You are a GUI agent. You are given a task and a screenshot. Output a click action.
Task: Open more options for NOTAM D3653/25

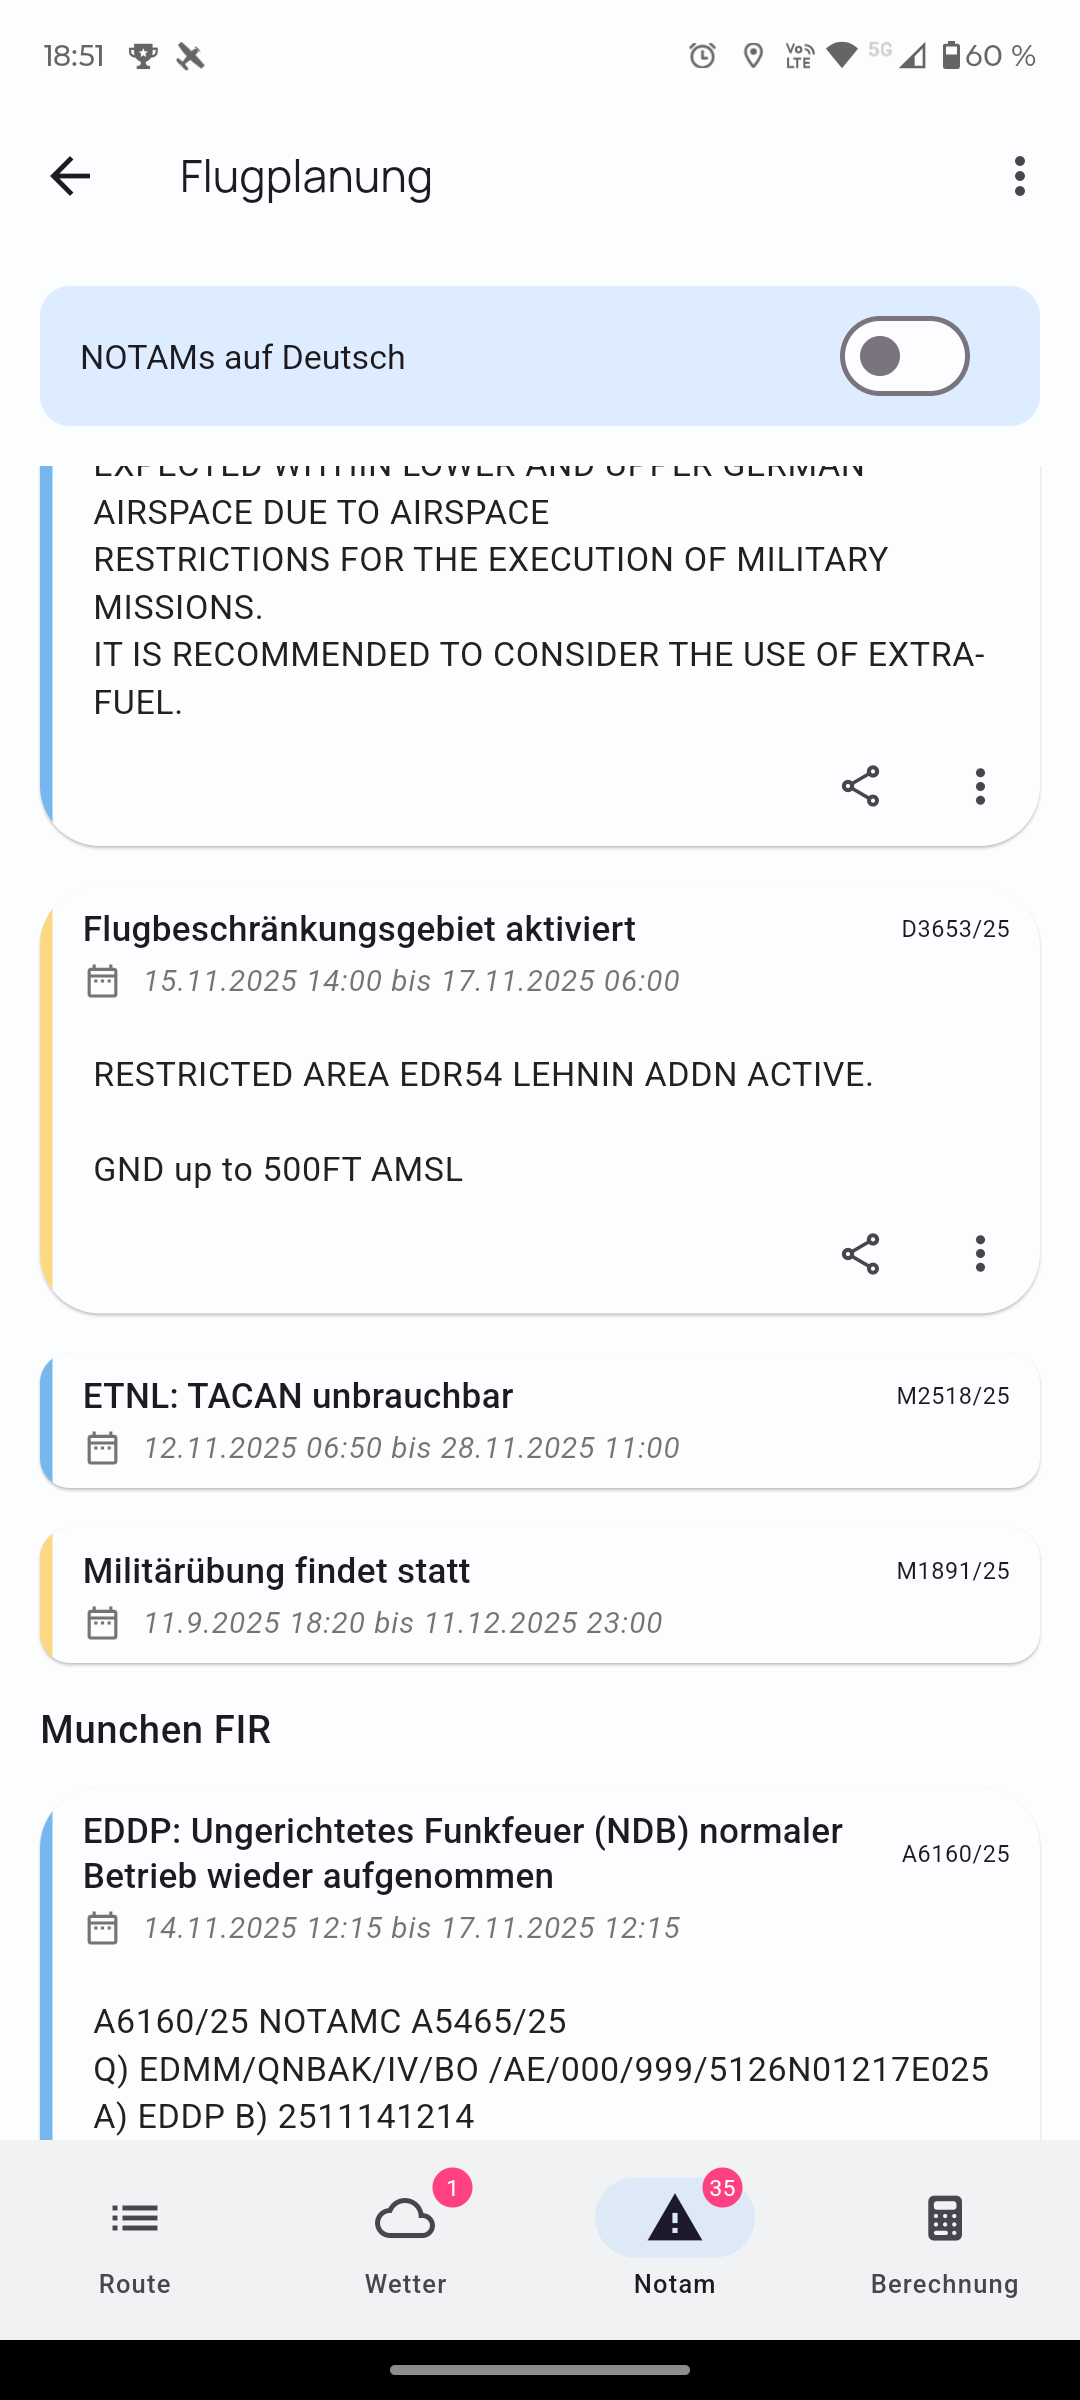coord(980,1253)
